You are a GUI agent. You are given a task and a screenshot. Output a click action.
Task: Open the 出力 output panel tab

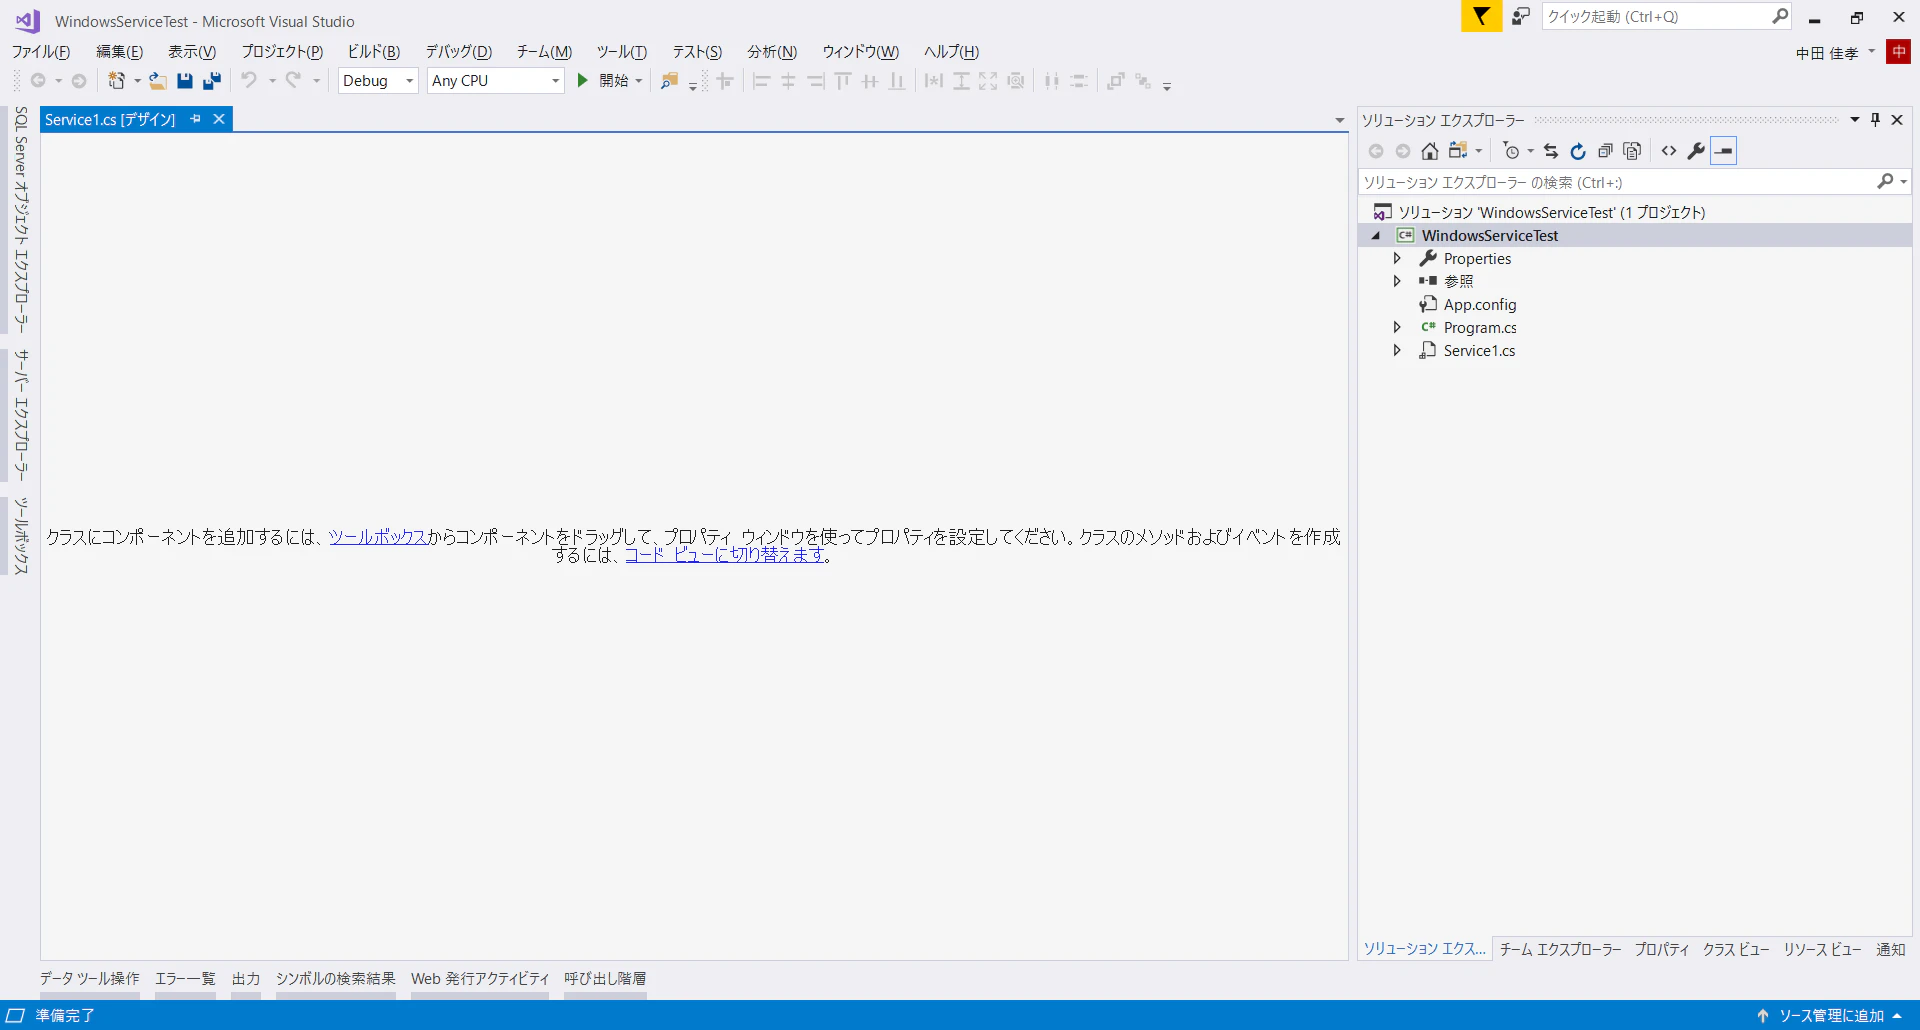pos(246,978)
